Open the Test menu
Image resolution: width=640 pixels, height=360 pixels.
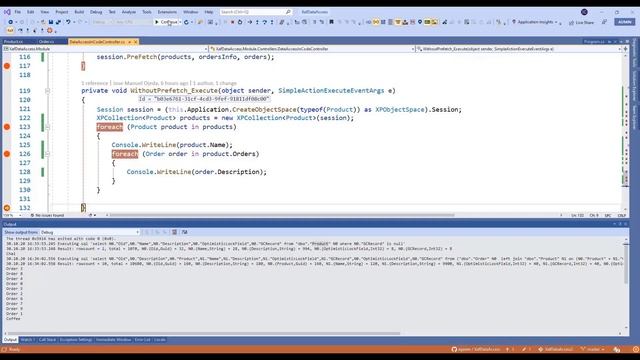(x=112, y=12)
